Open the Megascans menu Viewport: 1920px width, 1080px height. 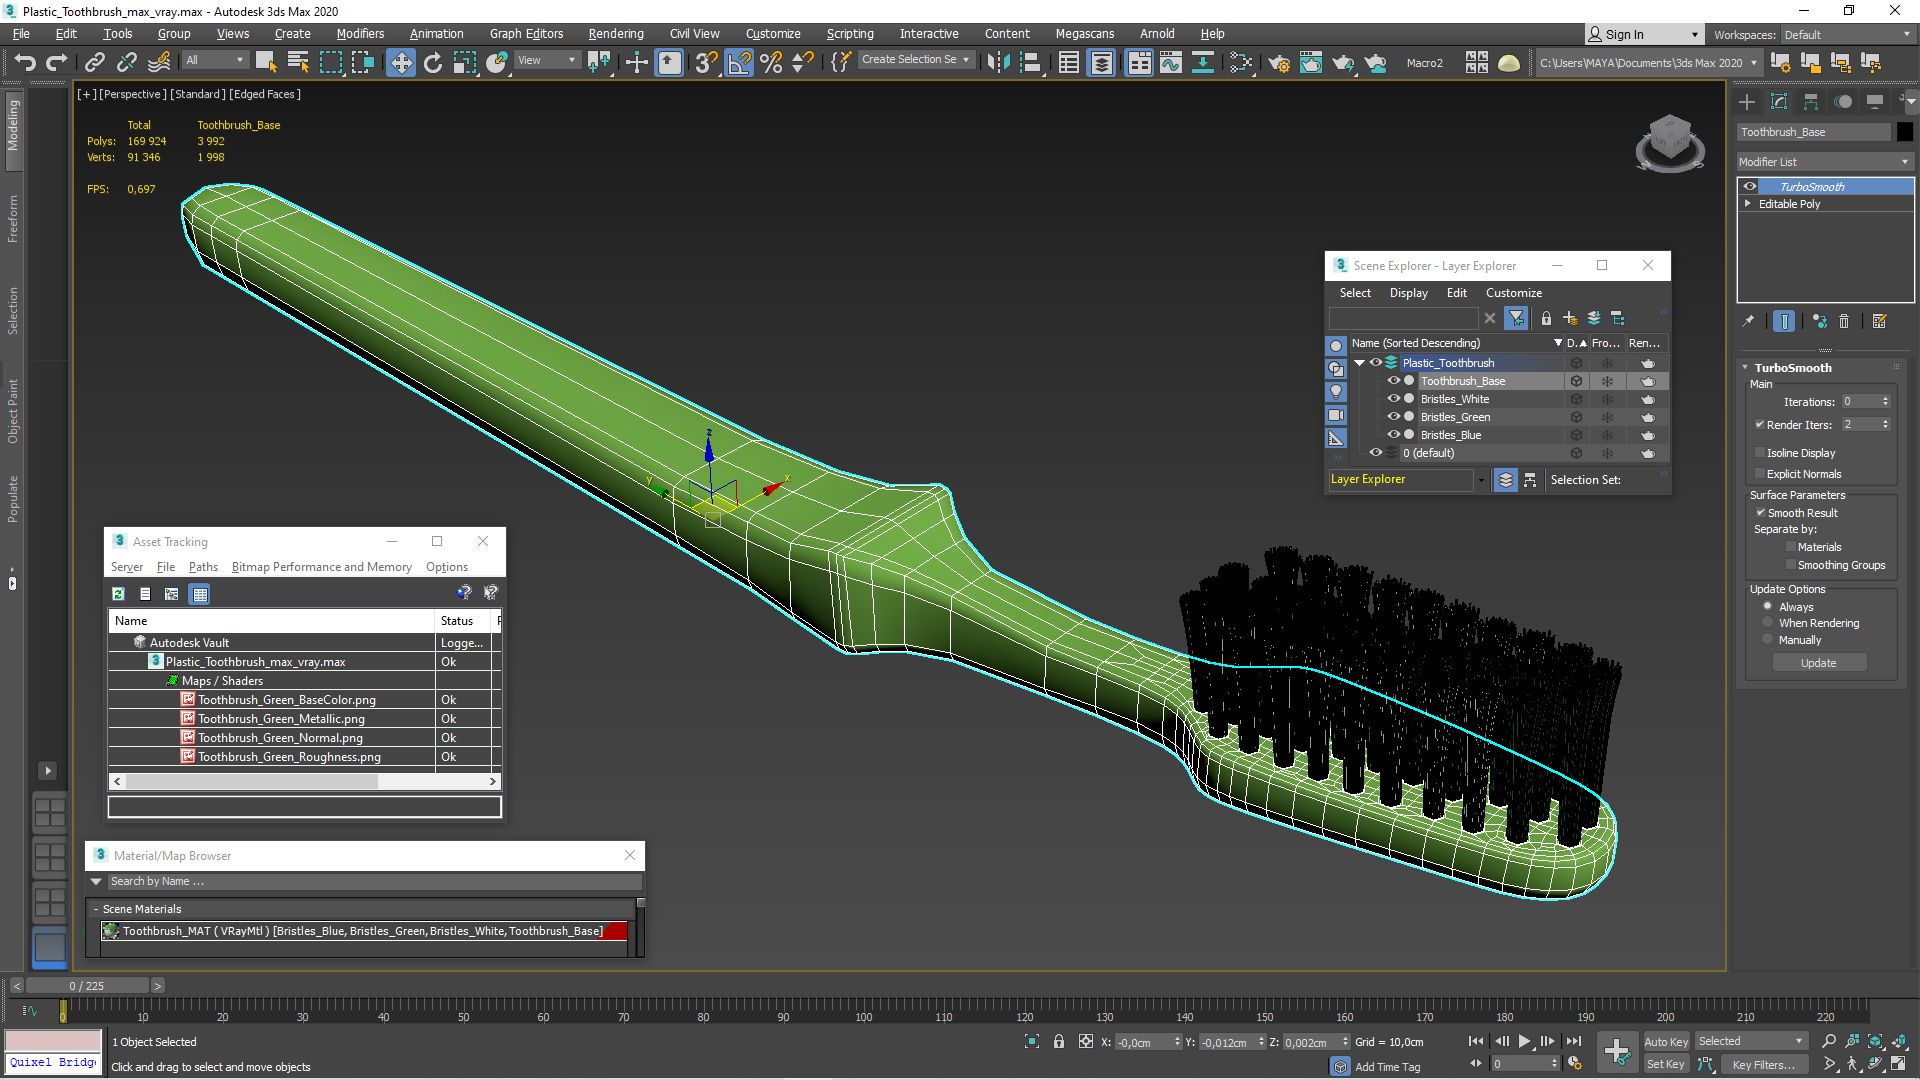pyautogui.click(x=1084, y=34)
